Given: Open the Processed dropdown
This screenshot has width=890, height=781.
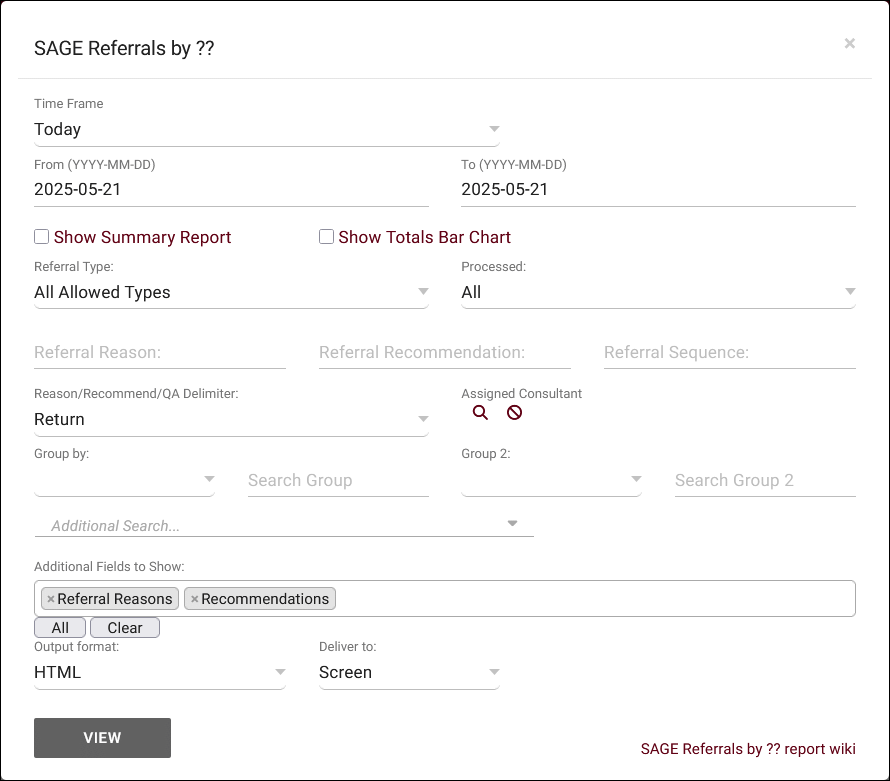Looking at the screenshot, I should [x=658, y=292].
